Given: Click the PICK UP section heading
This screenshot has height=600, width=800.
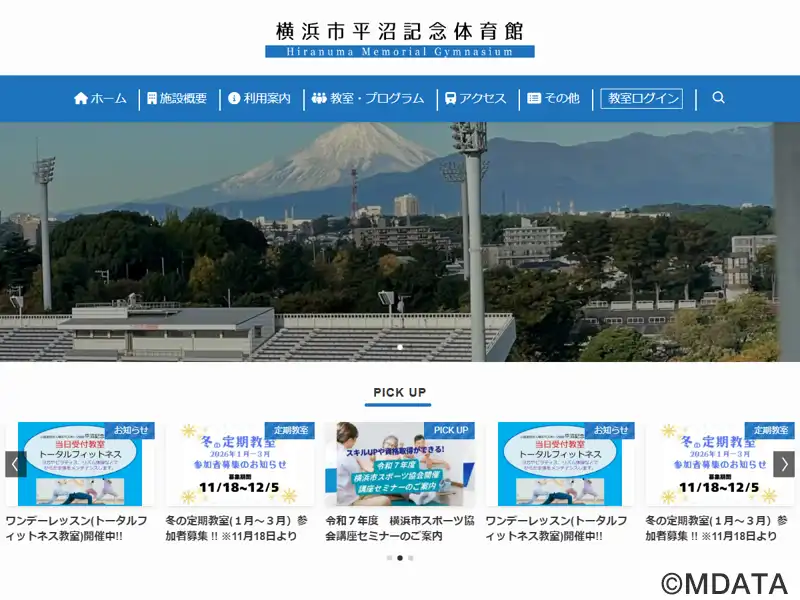Looking at the screenshot, I should coord(399,392).
